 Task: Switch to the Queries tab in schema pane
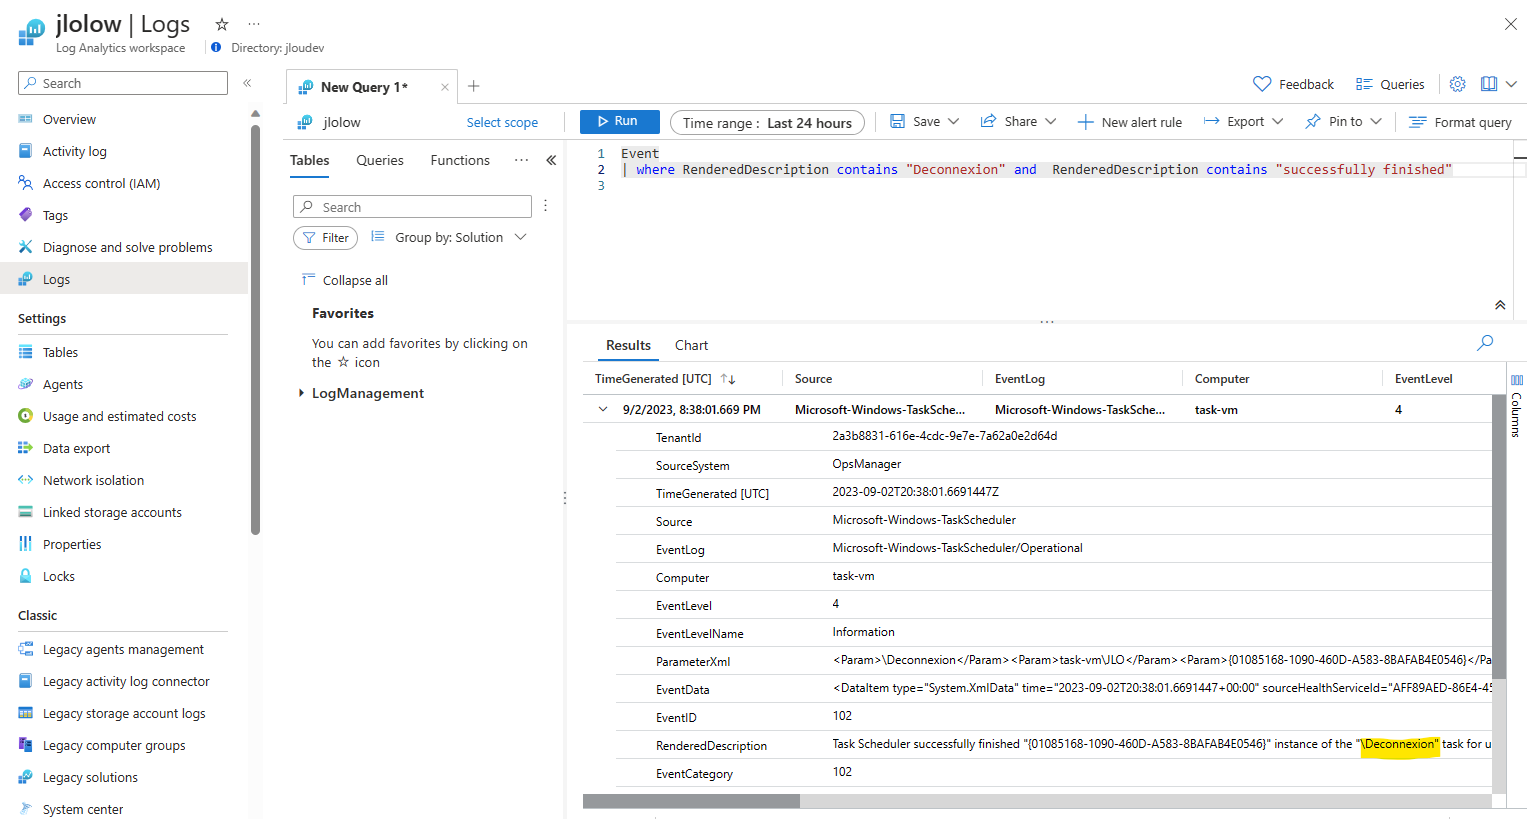click(380, 160)
